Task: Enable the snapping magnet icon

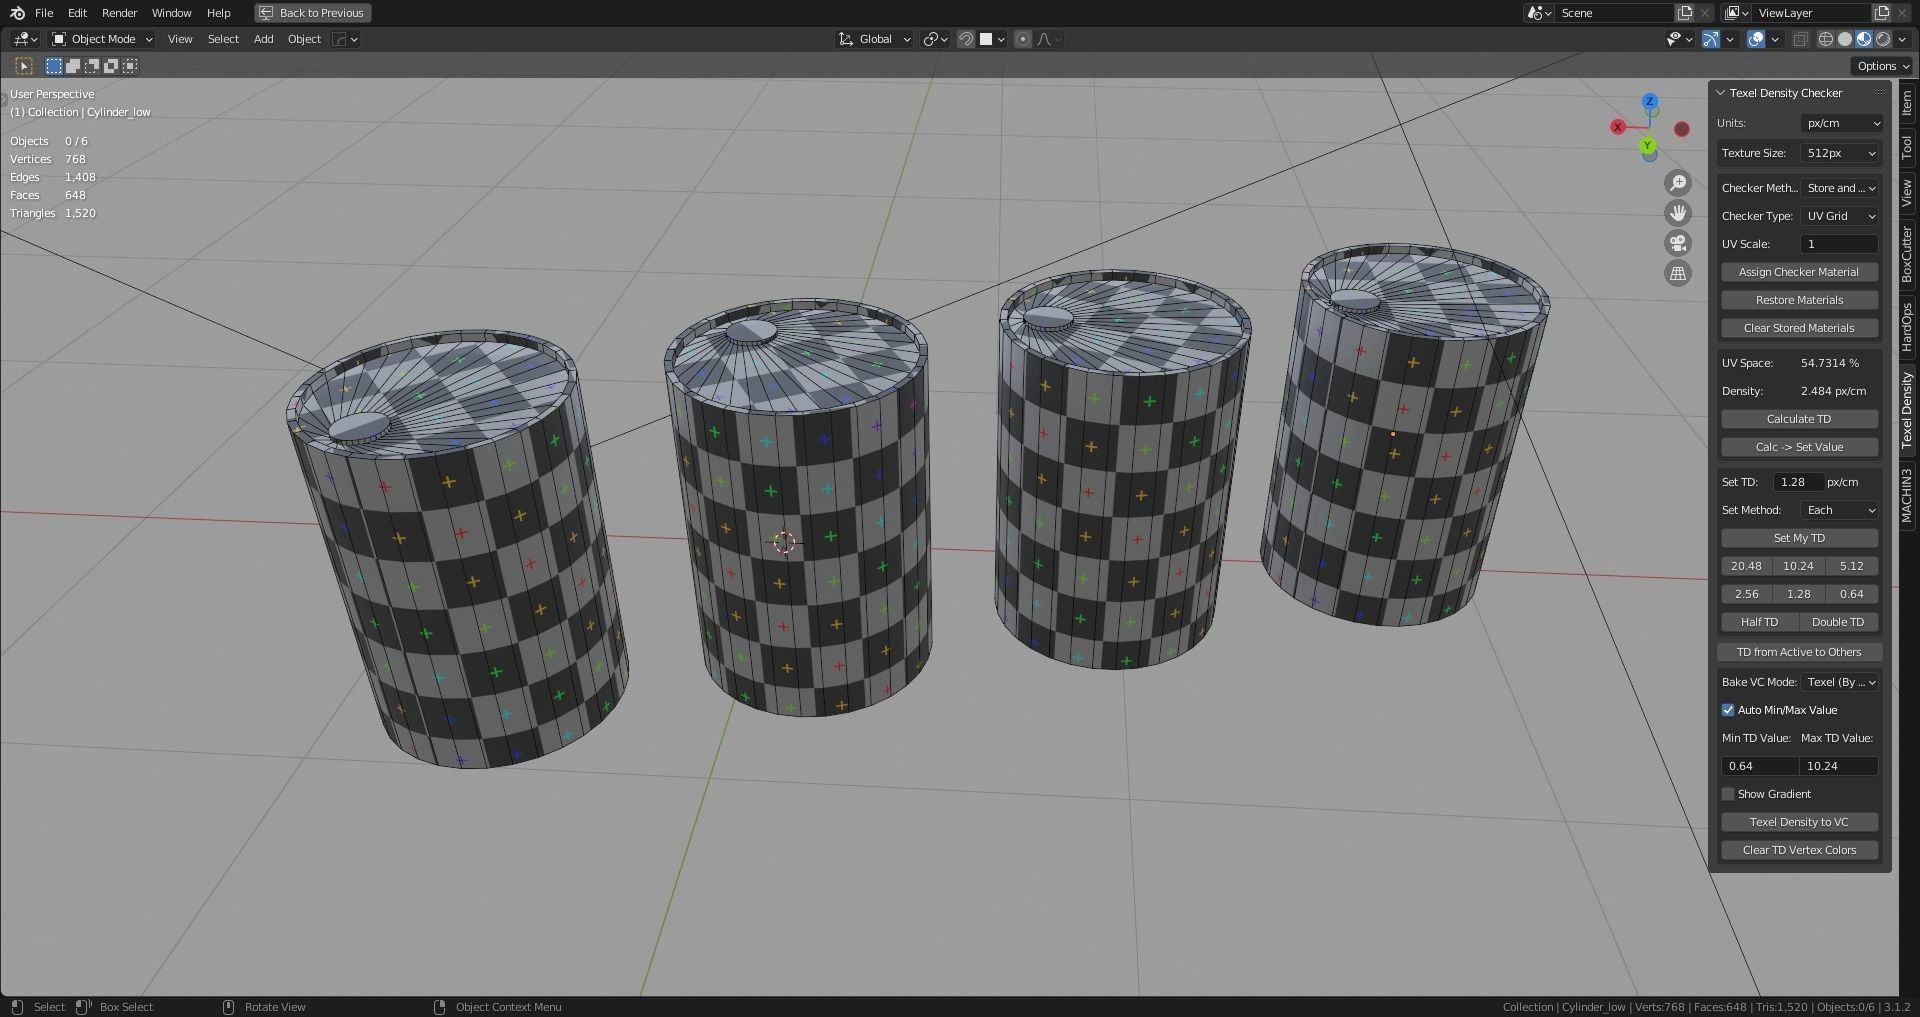Action: [x=965, y=39]
